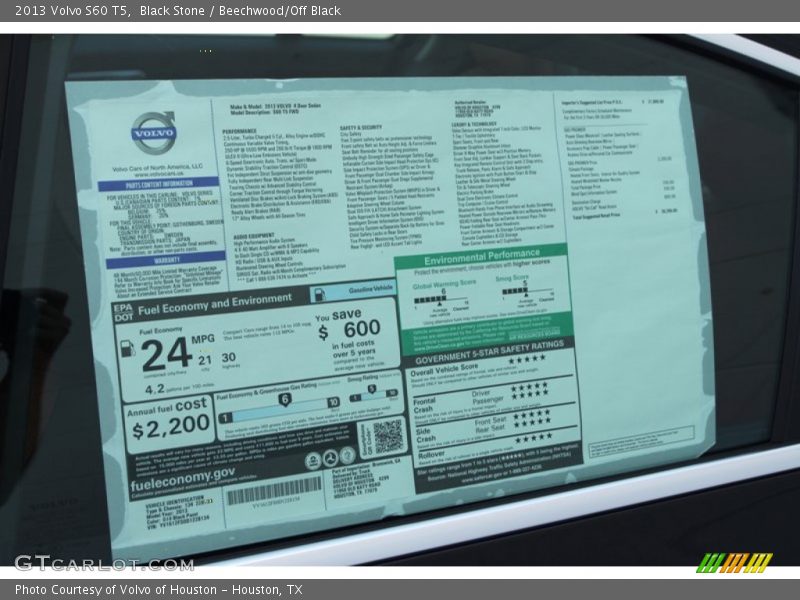Click the barcode at the sticker bottom

click(x=273, y=491)
